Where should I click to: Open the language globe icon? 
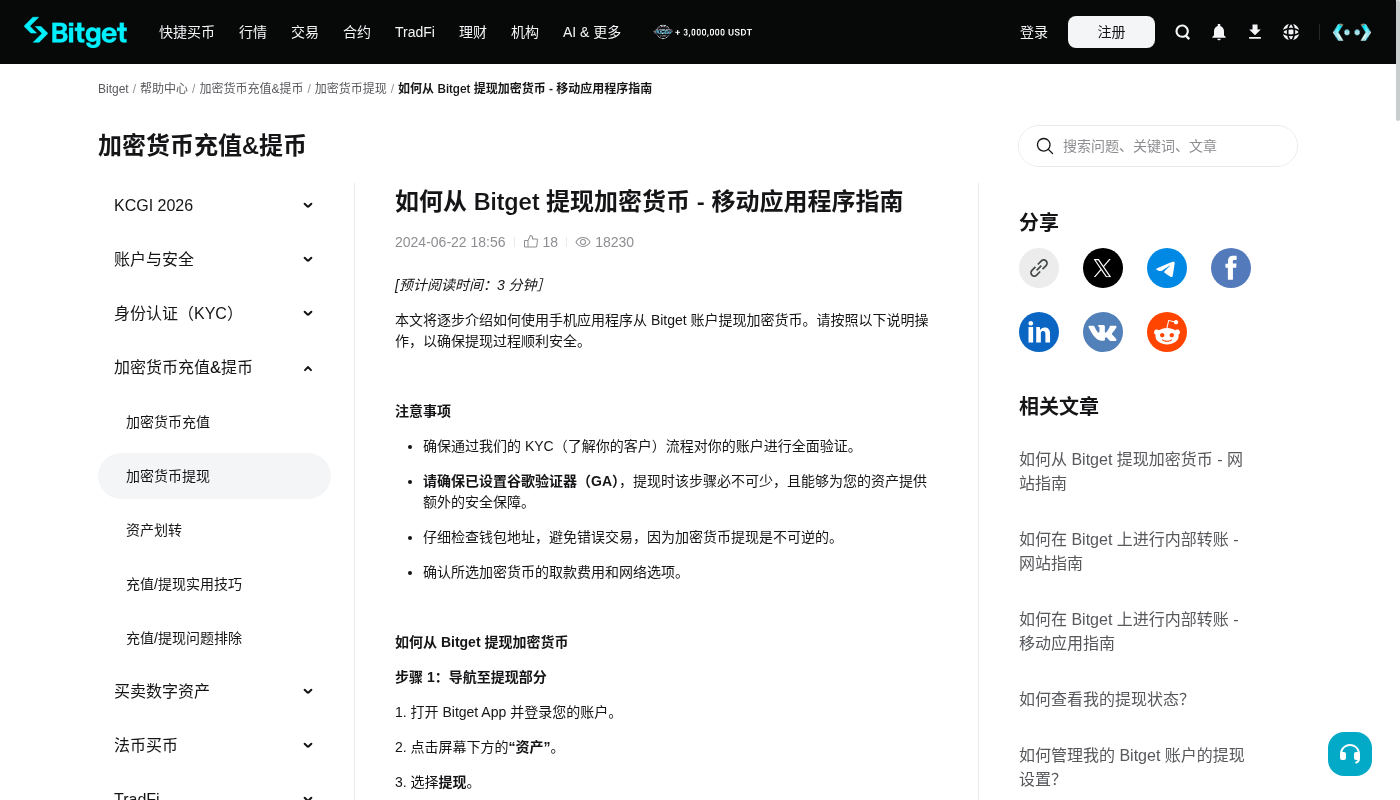(x=1291, y=32)
